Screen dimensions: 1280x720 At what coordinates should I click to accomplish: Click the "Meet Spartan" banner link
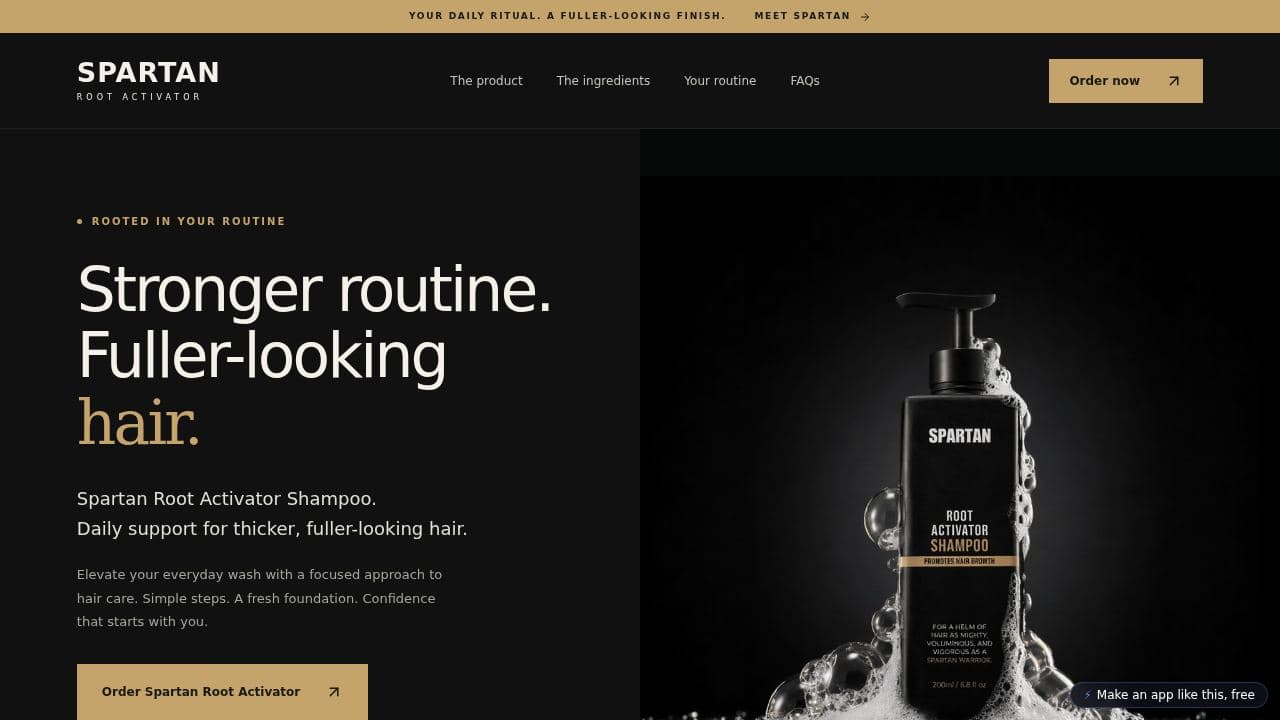pos(812,16)
